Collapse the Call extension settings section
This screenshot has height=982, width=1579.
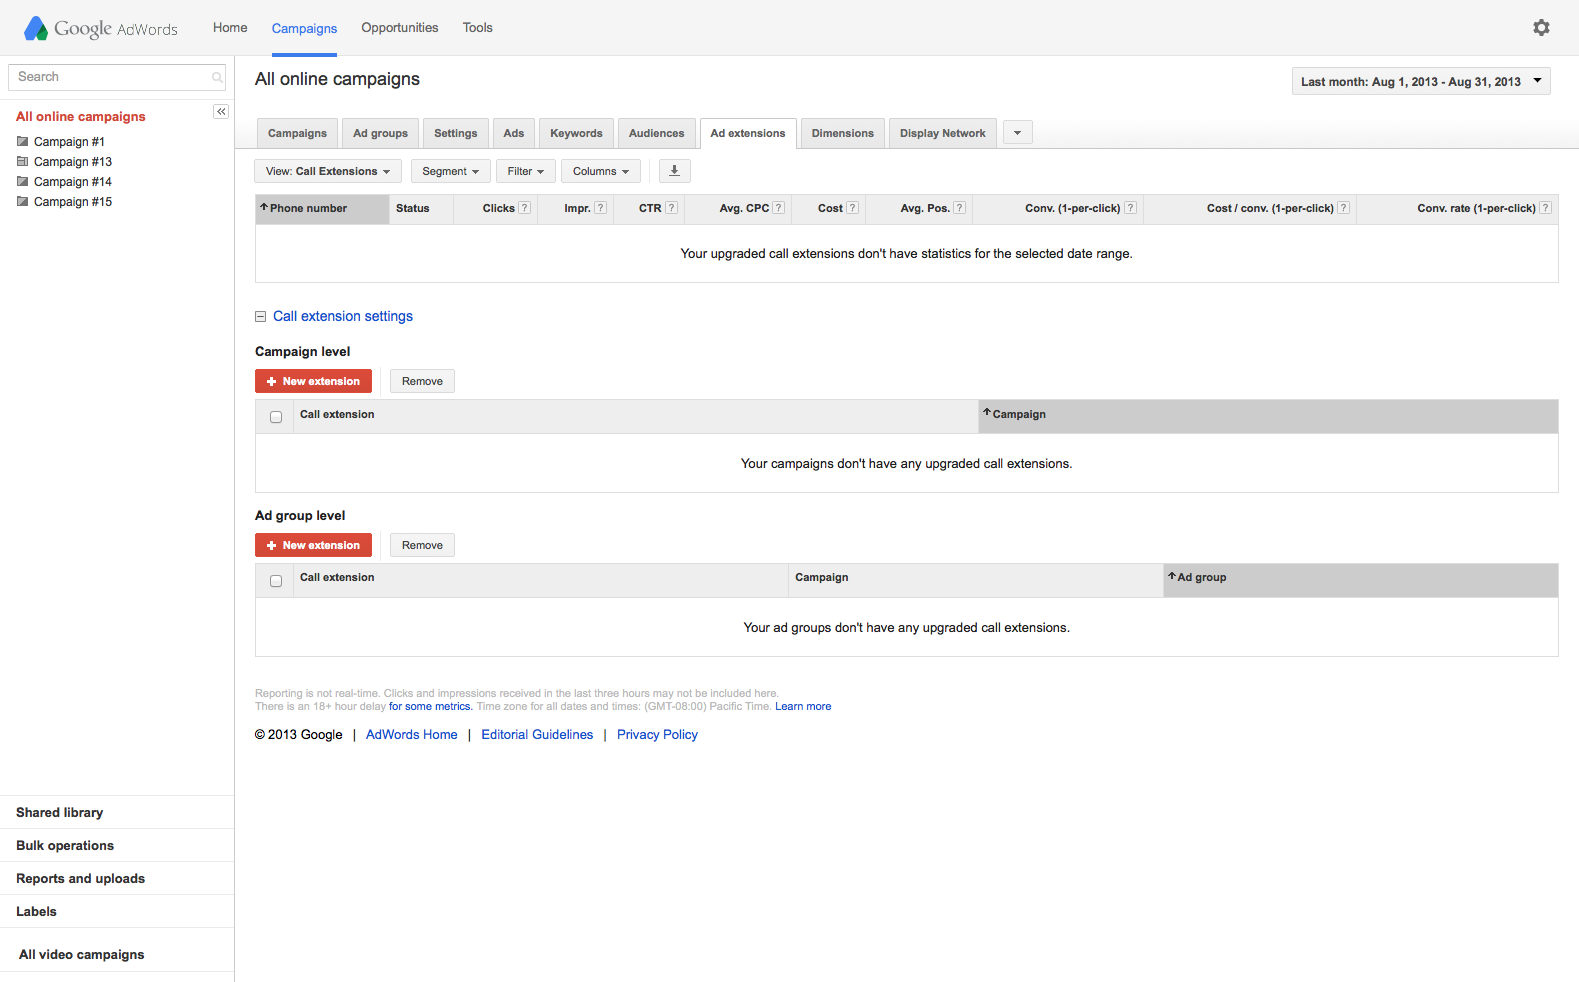(x=260, y=316)
